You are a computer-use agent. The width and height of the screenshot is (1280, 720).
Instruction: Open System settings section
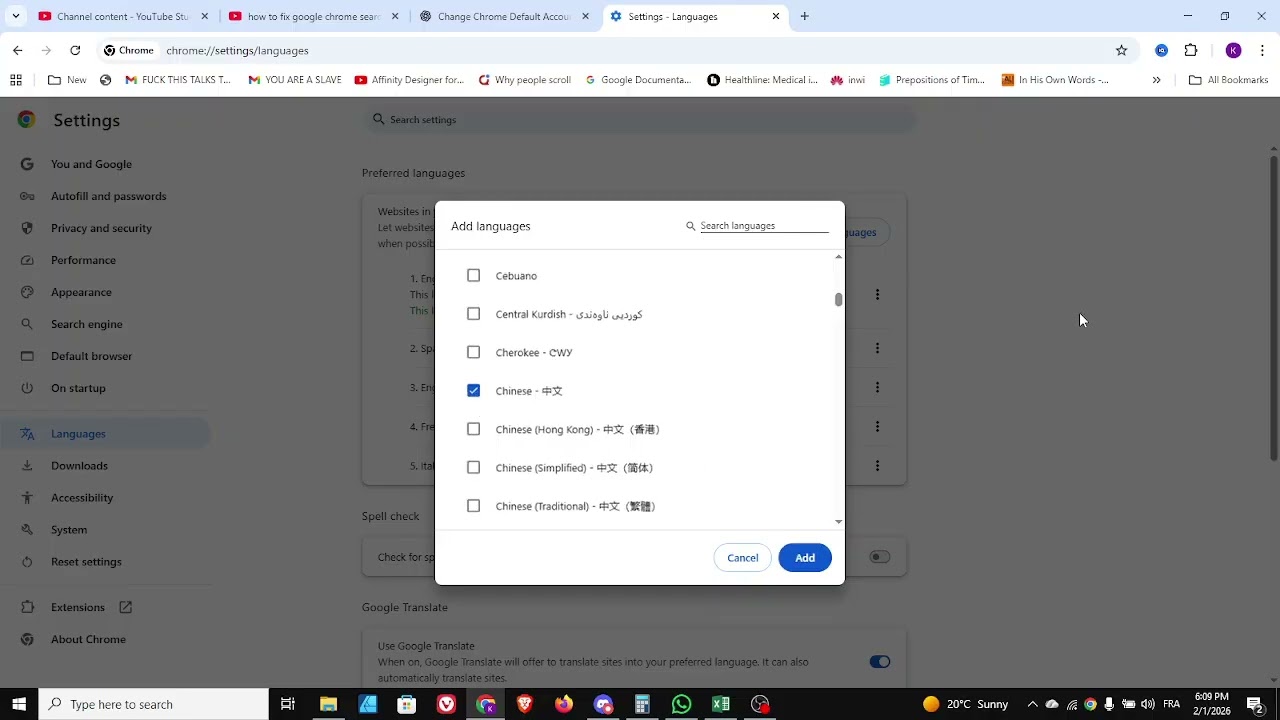point(69,530)
